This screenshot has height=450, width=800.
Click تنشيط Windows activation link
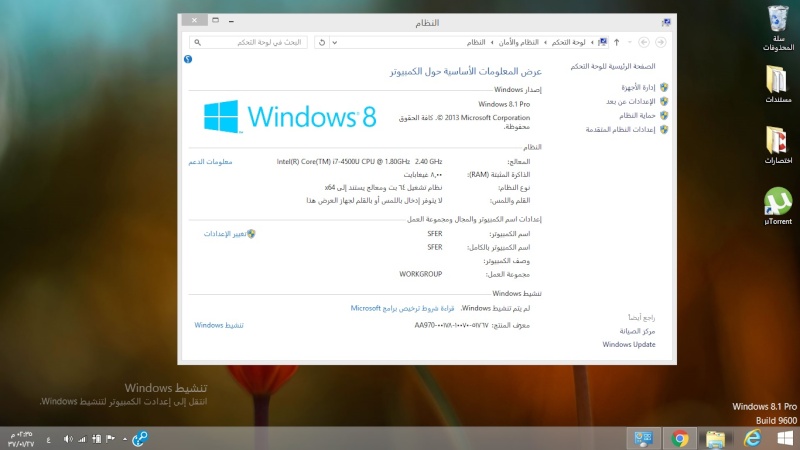pyautogui.click(x=219, y=325)
